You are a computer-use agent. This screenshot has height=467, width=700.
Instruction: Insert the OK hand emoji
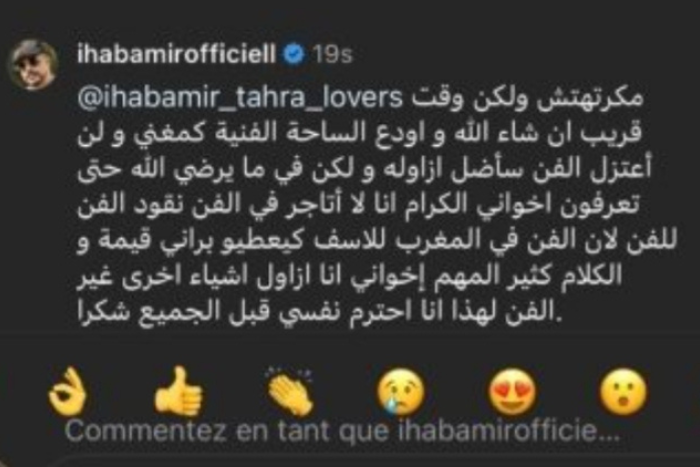[x=67, y=392]
